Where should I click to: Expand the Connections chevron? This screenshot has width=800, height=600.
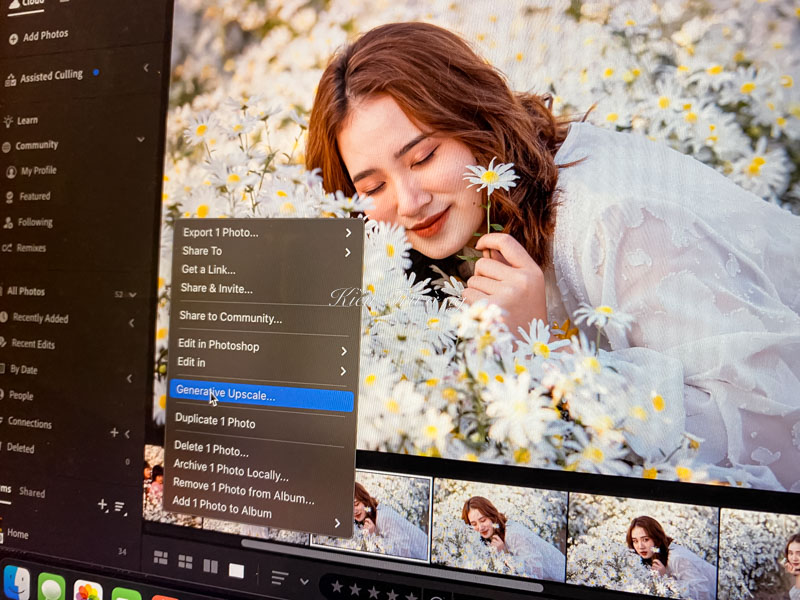[127, 434]
